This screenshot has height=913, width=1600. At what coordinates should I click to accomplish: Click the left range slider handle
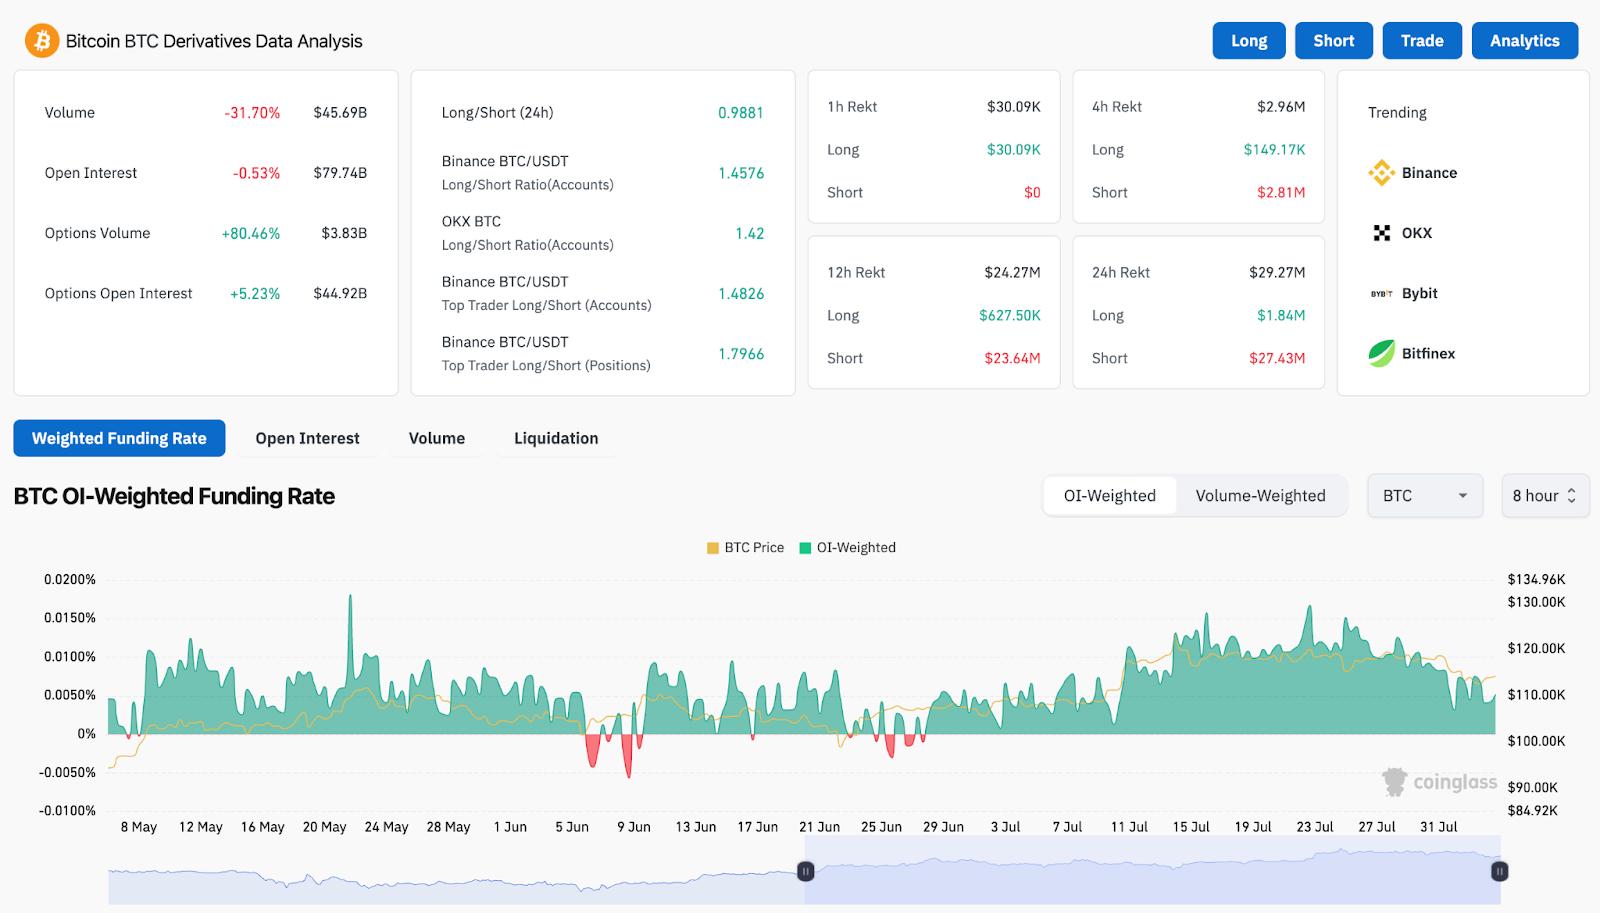point(805,872)
